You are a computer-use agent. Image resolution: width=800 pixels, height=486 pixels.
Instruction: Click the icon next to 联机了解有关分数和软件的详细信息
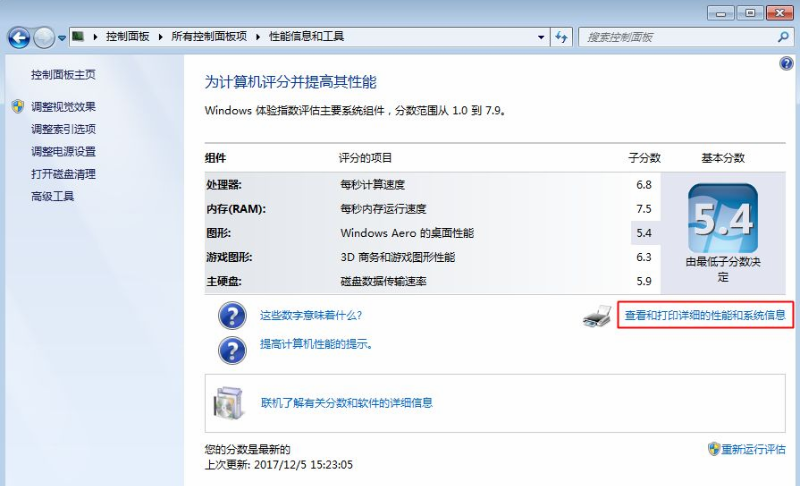[228, 402]
